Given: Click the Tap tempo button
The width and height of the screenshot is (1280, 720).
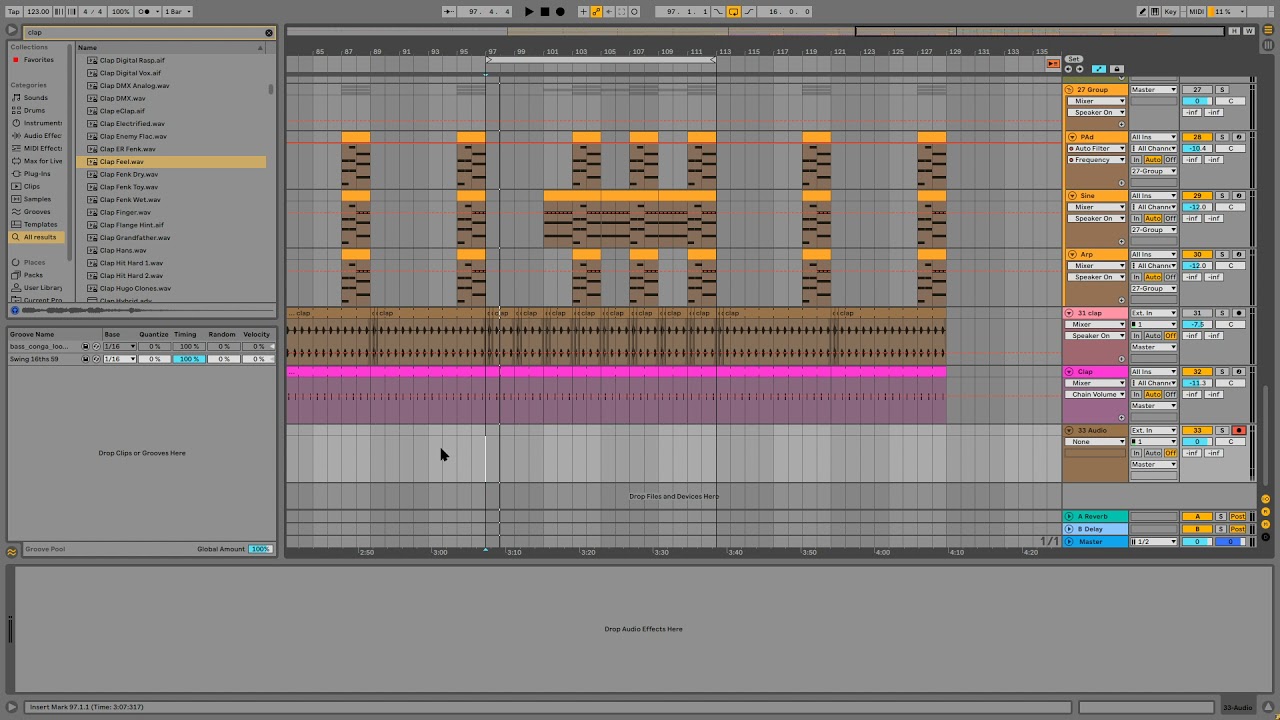Looking at the screenshot, I should [14, 12].
